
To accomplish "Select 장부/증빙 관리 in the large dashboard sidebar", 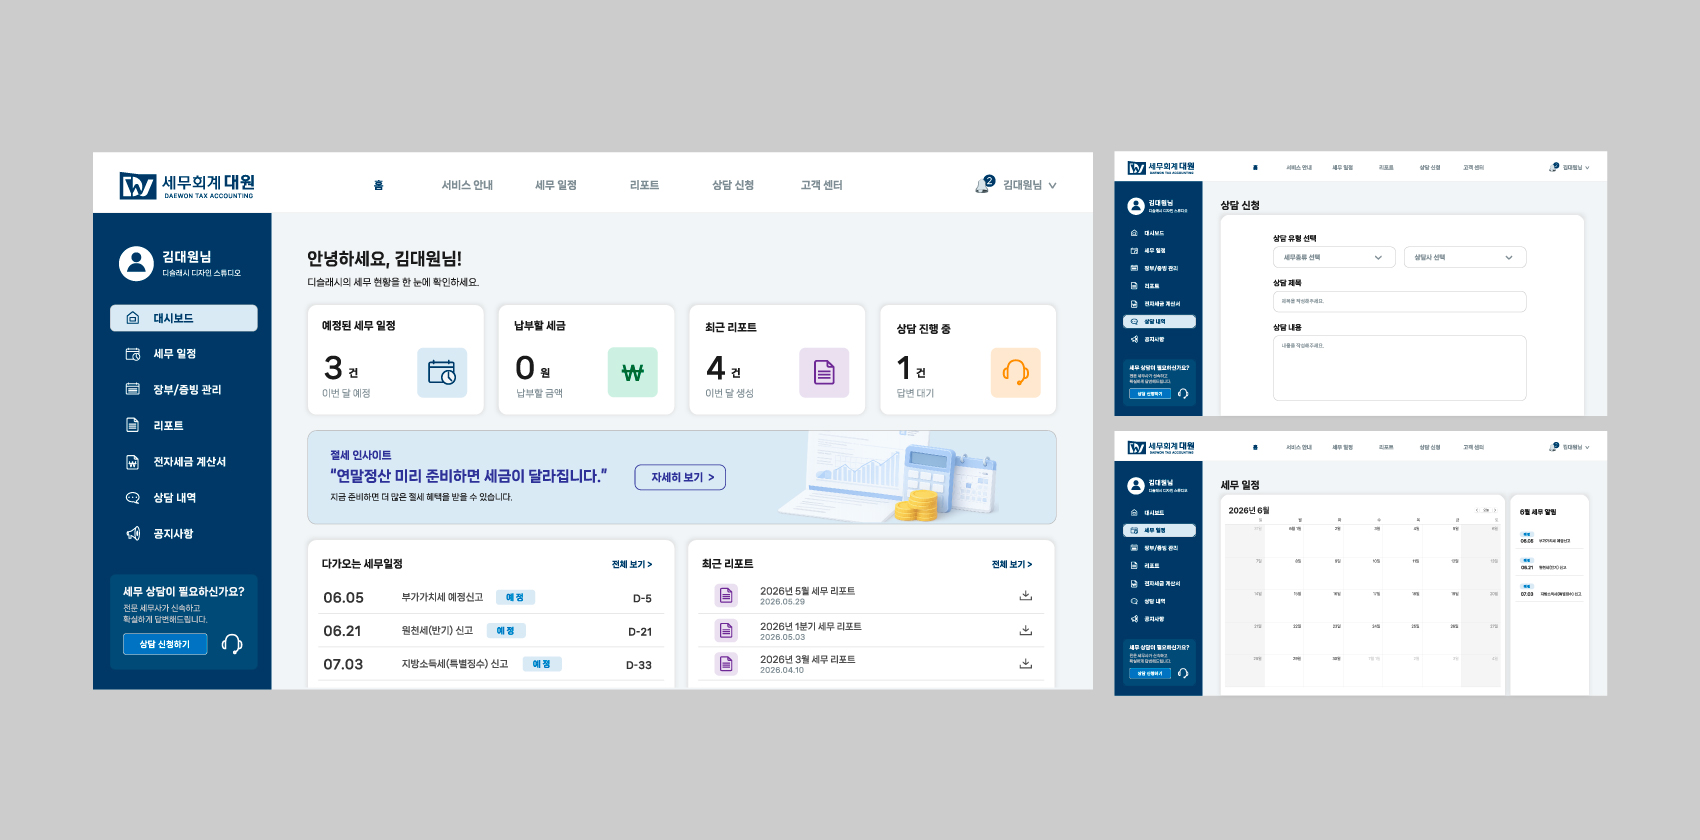I will (184, 390).
